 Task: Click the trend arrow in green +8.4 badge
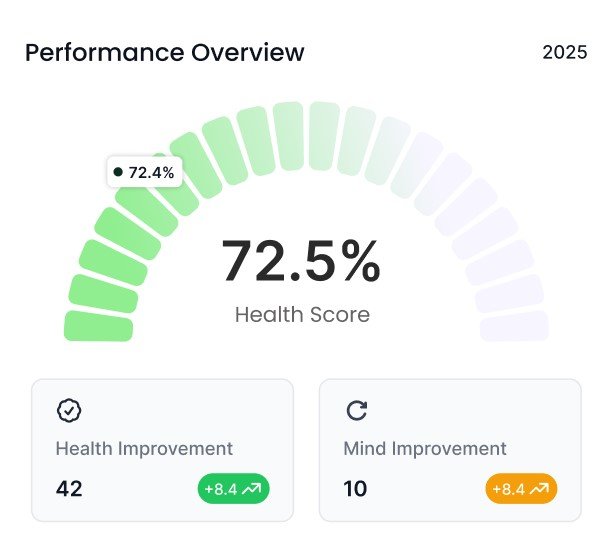pos(251,489)
